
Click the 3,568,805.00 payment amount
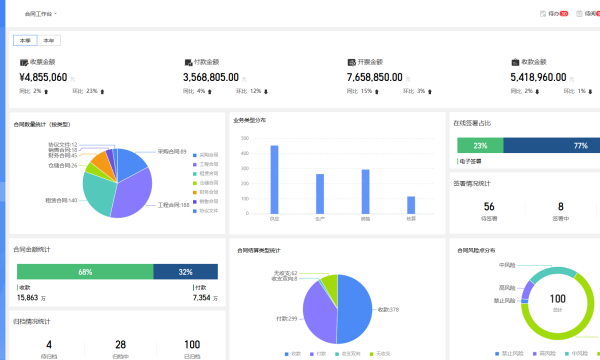tap(211, 77)
